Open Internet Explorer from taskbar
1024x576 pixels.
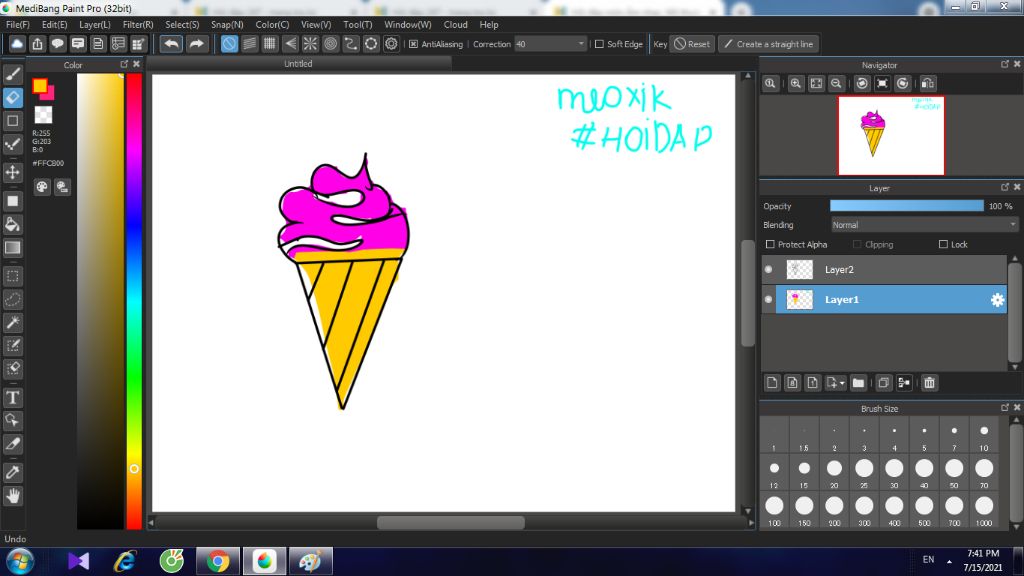125,561
